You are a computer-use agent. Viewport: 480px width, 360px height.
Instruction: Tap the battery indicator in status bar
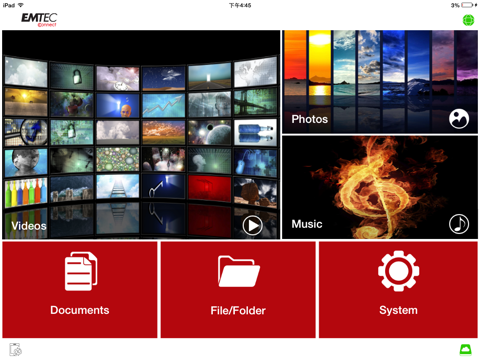[x=468, y=5]
